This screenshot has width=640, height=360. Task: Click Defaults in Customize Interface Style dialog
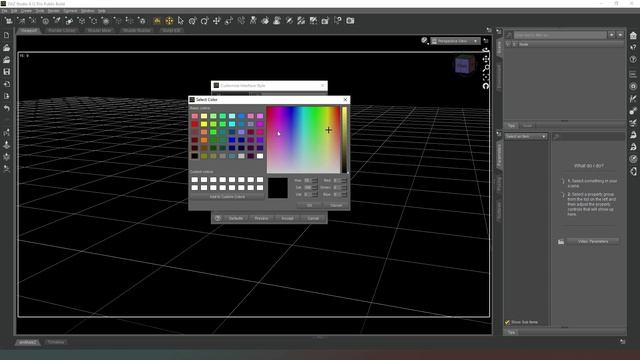(x=236, y=218)
